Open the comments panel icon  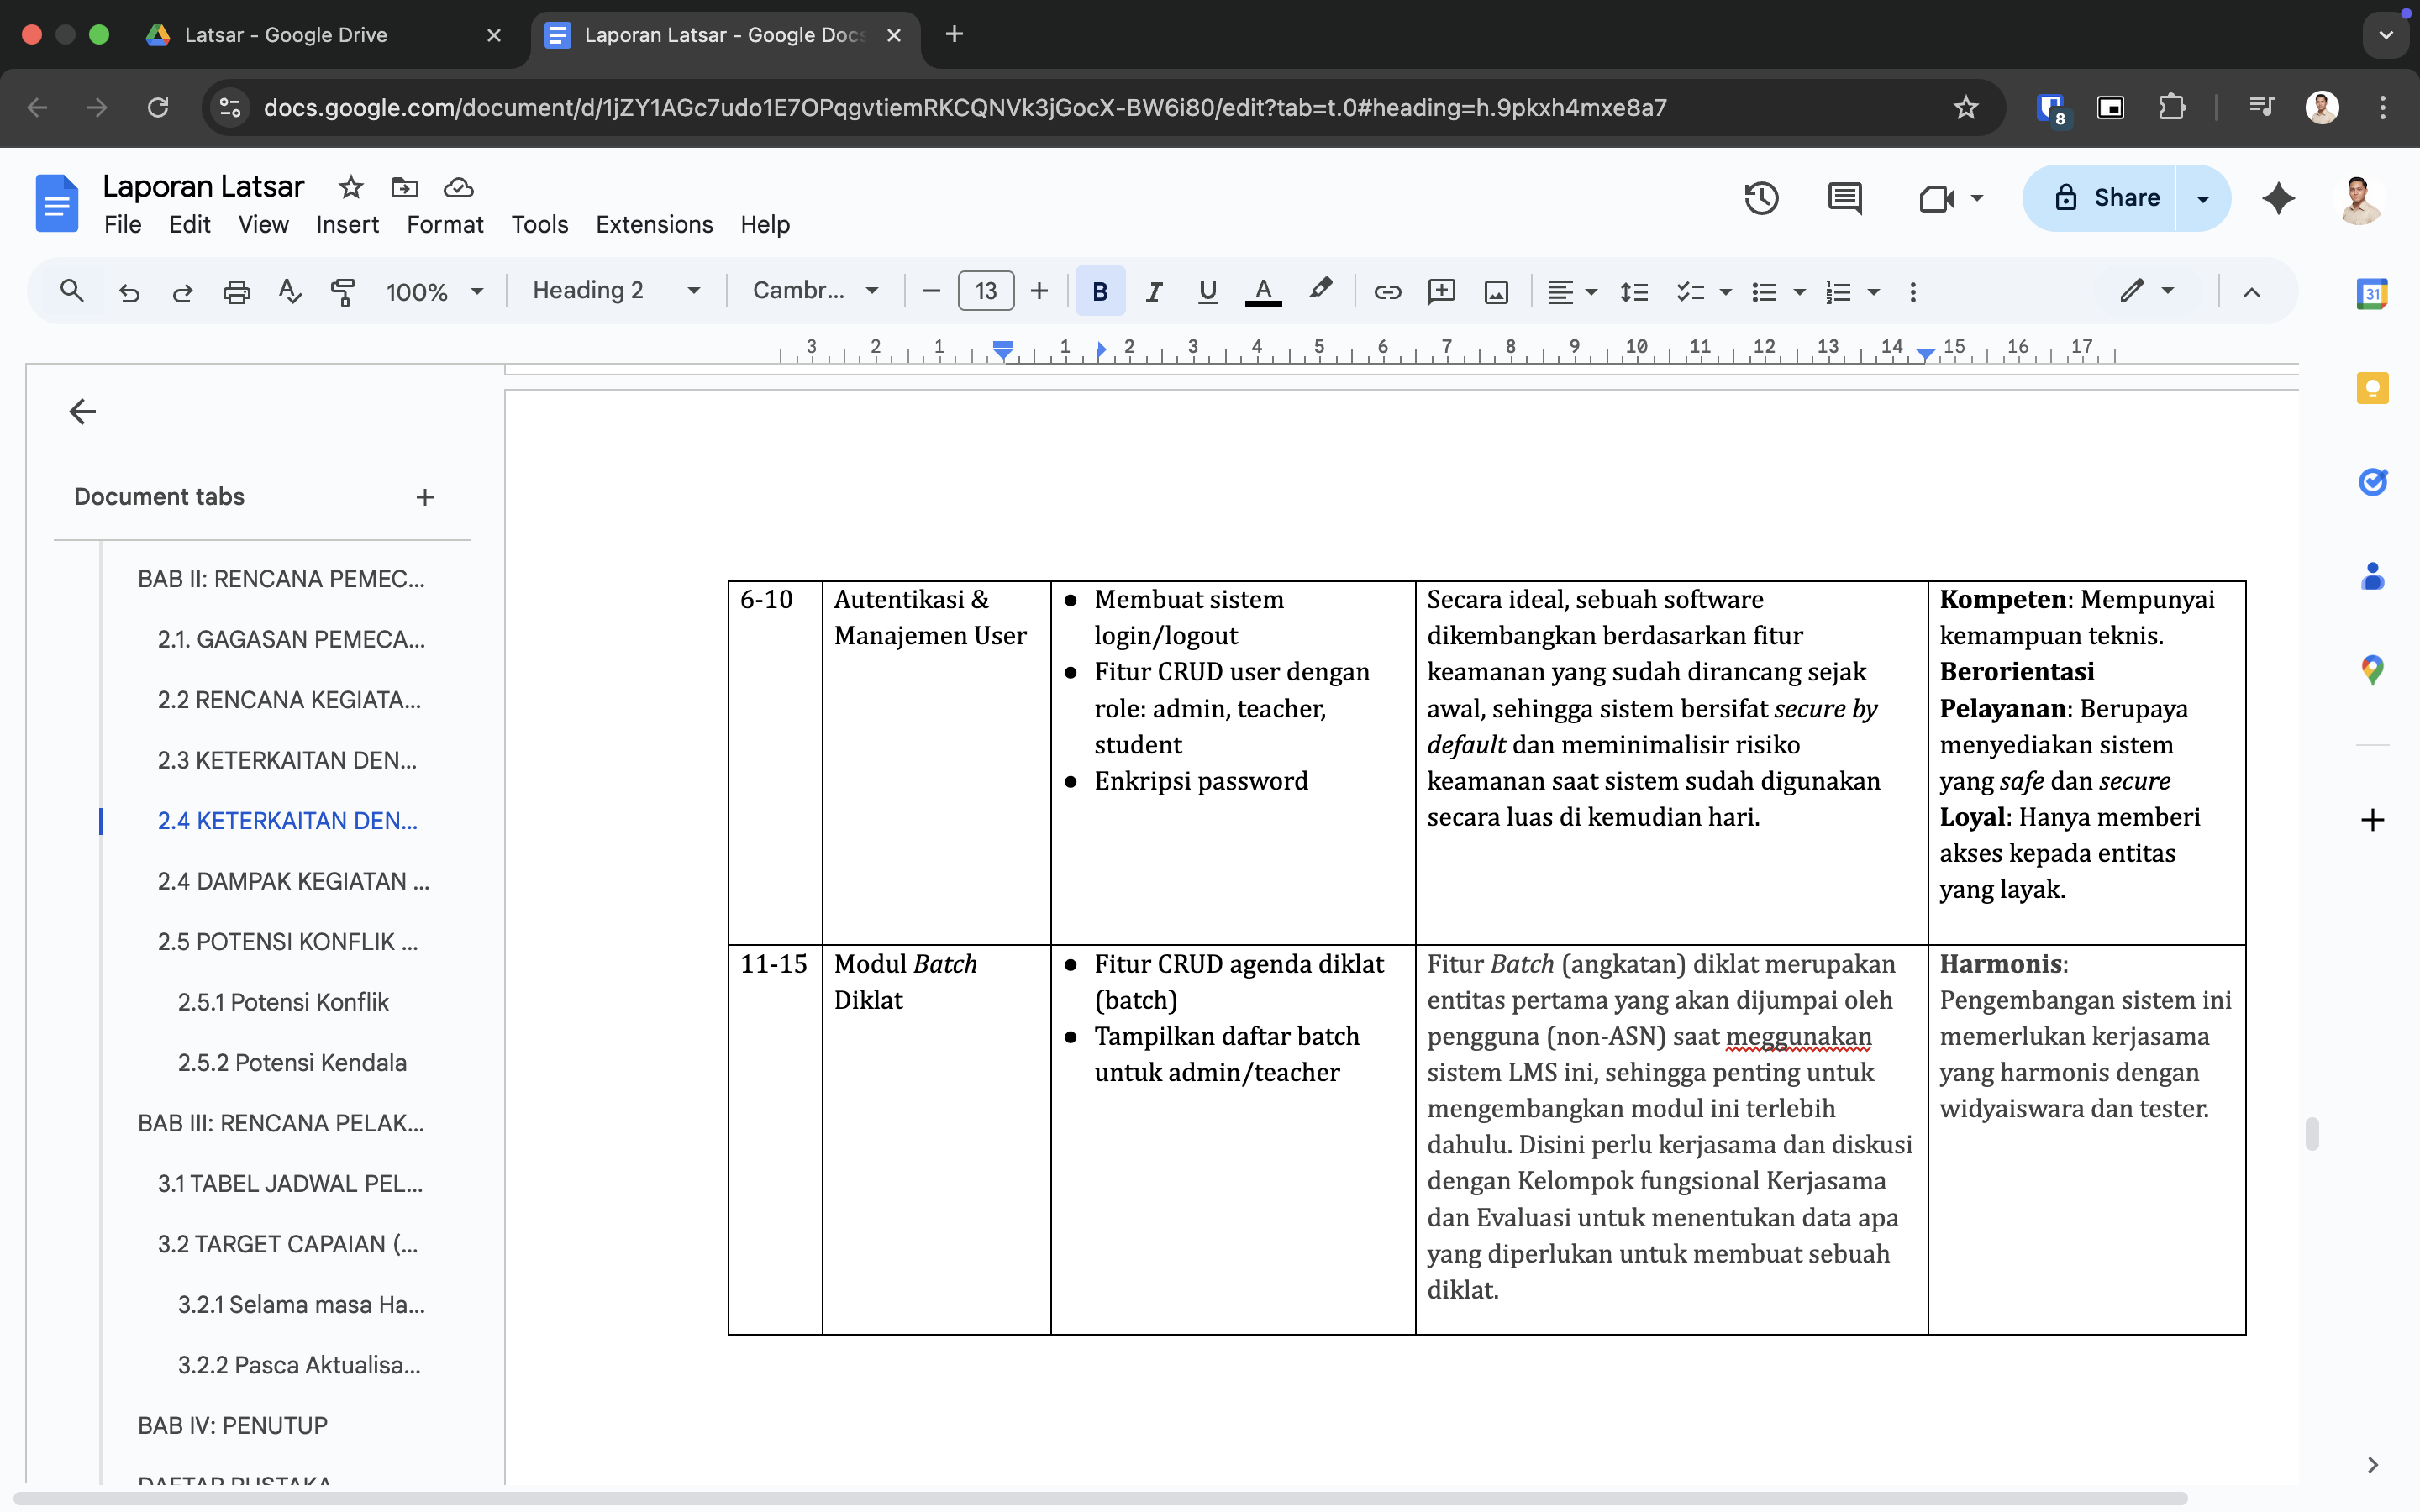click(x=1844, y=198)
